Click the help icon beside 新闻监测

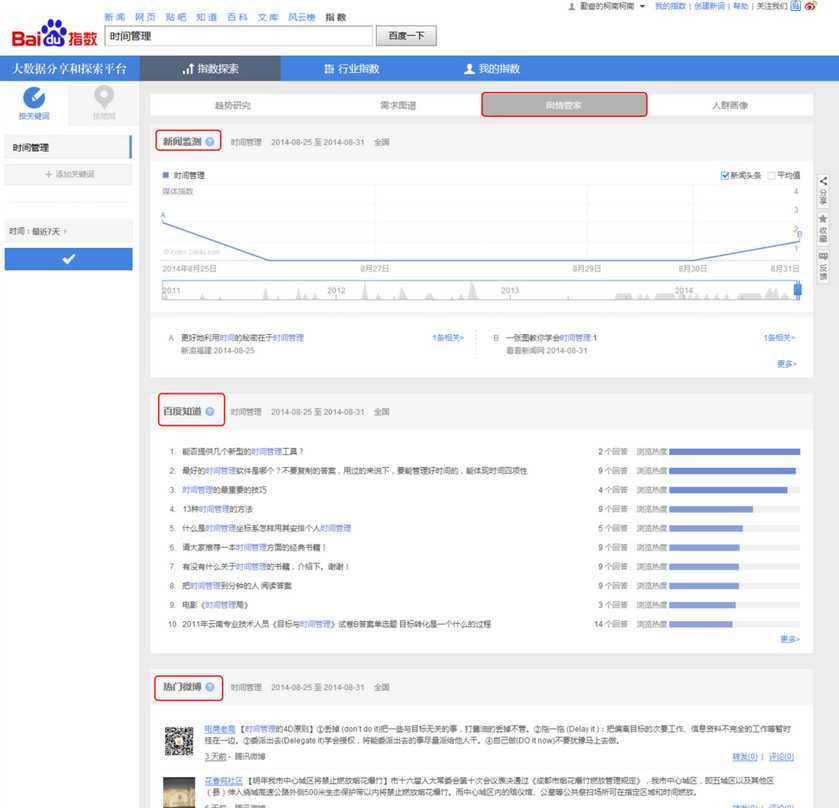210,142
